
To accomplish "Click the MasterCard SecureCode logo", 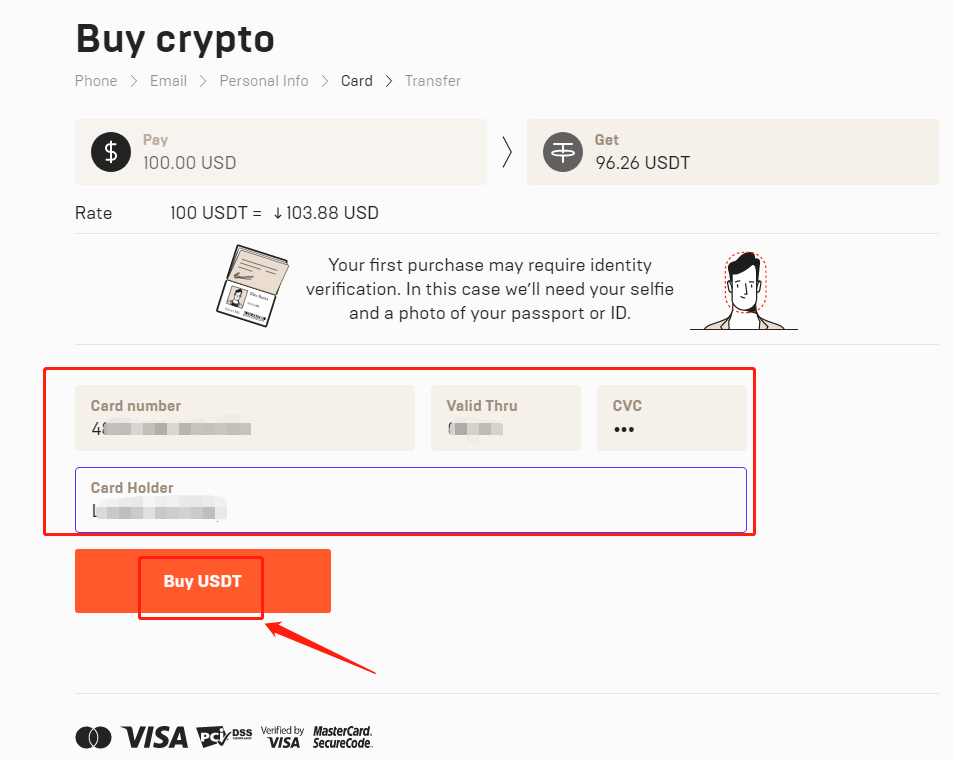I will tap(342, 737).
